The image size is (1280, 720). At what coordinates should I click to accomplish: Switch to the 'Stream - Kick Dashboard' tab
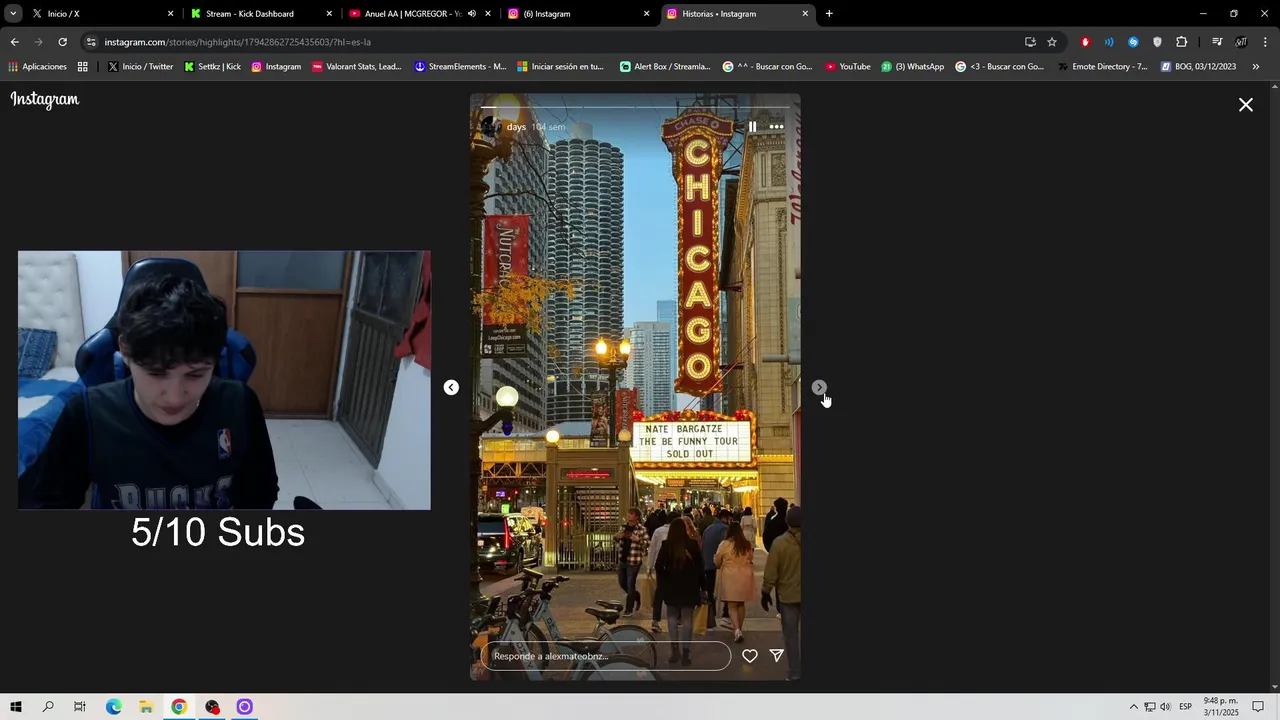[260, 14]
